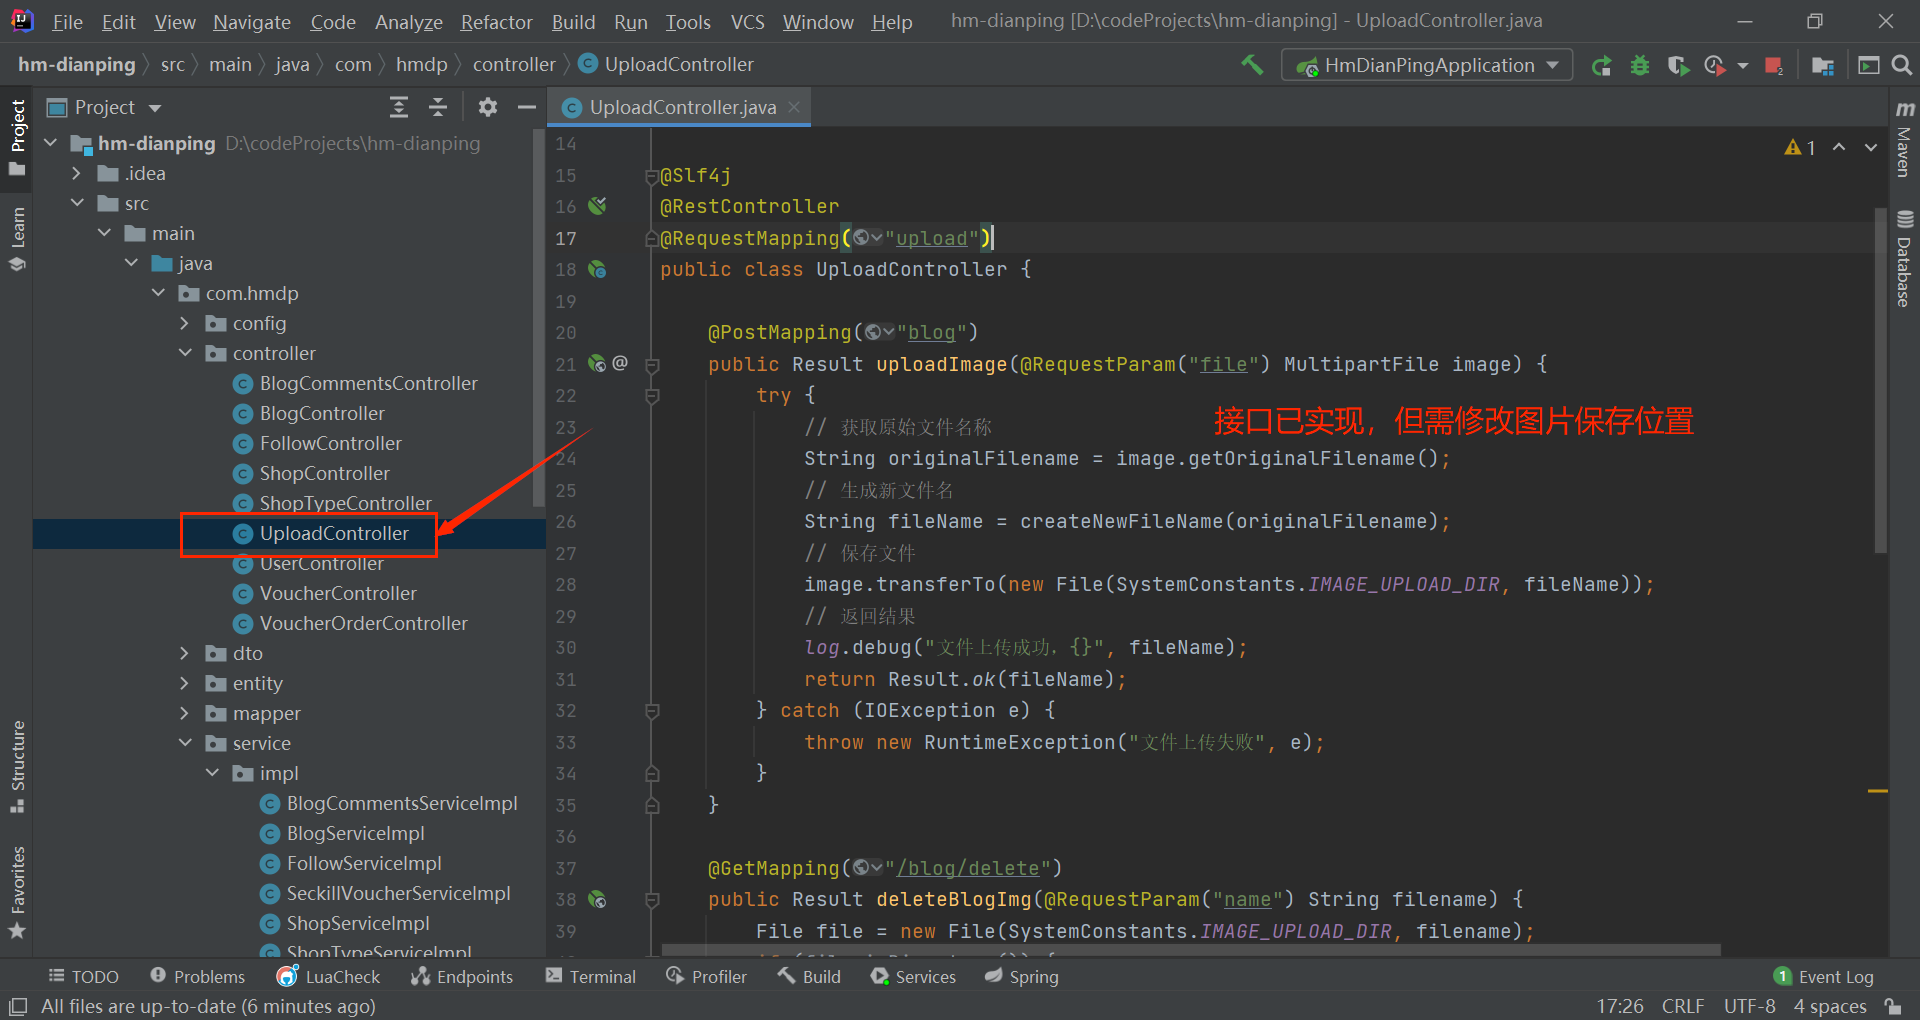Open the Problems tool window
The image size is (1921, 1020).
tap(198, 976)
